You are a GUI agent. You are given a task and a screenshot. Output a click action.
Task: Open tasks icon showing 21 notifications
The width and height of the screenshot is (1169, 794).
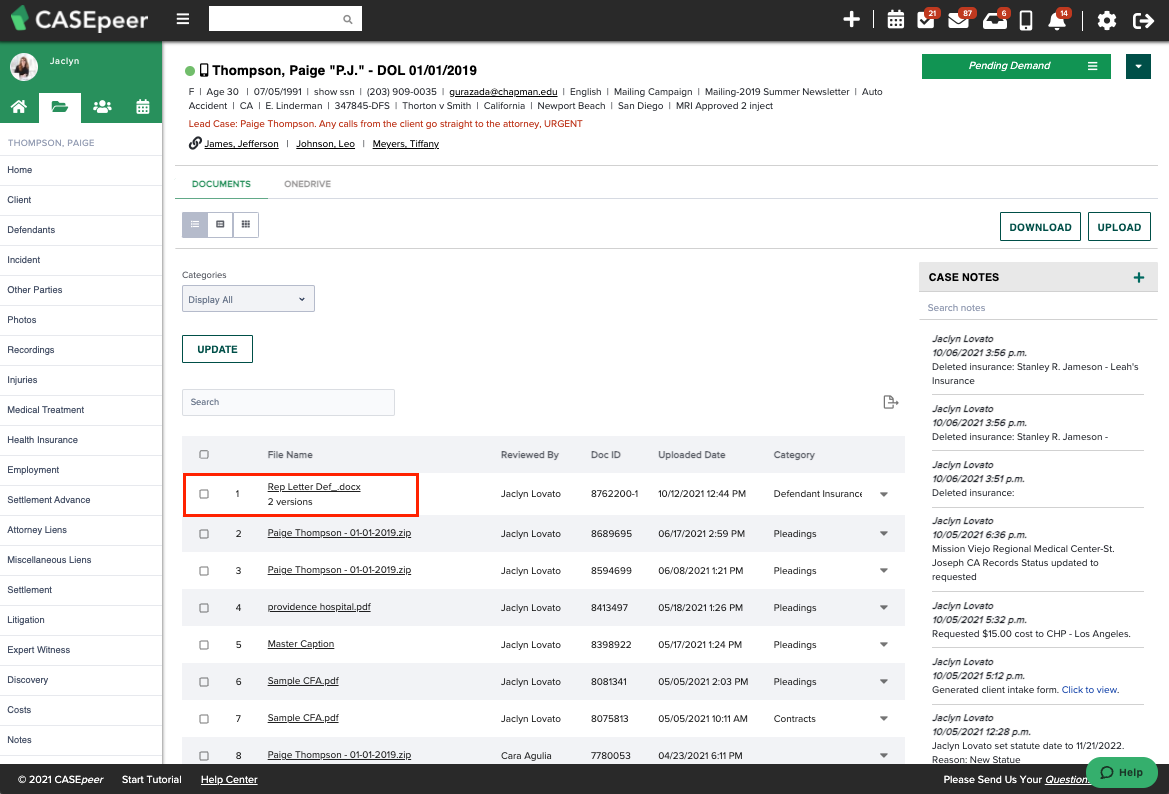(x=926, y=21)
